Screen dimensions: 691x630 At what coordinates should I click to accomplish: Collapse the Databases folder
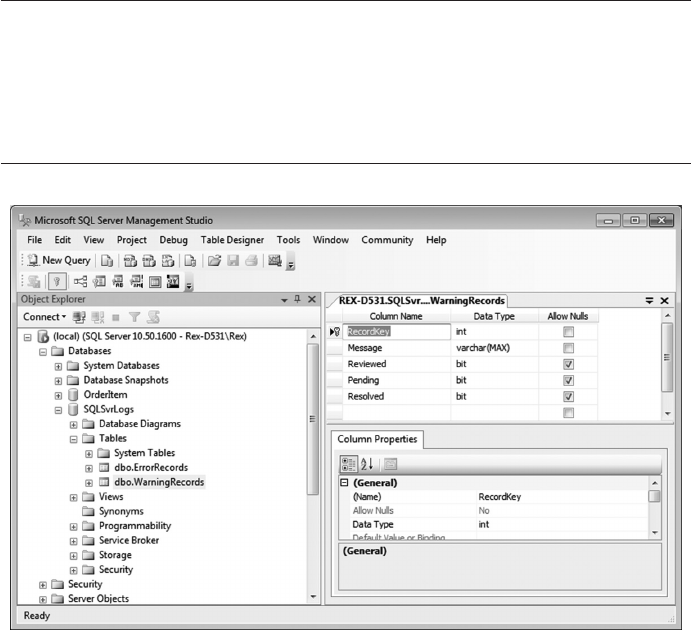click(x=43, y=352)
